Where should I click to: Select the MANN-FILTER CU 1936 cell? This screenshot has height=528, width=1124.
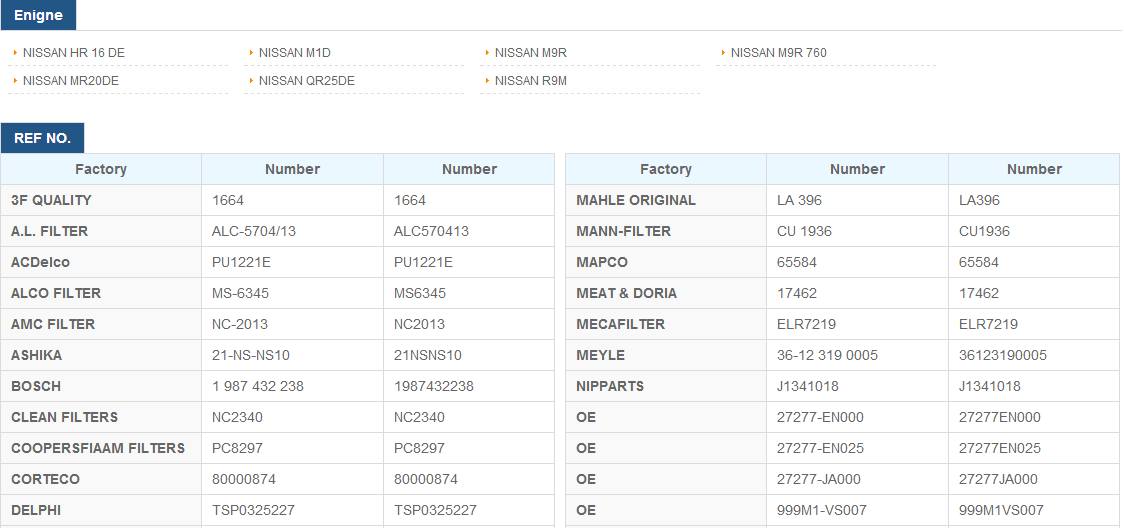[x=857, y=231]
